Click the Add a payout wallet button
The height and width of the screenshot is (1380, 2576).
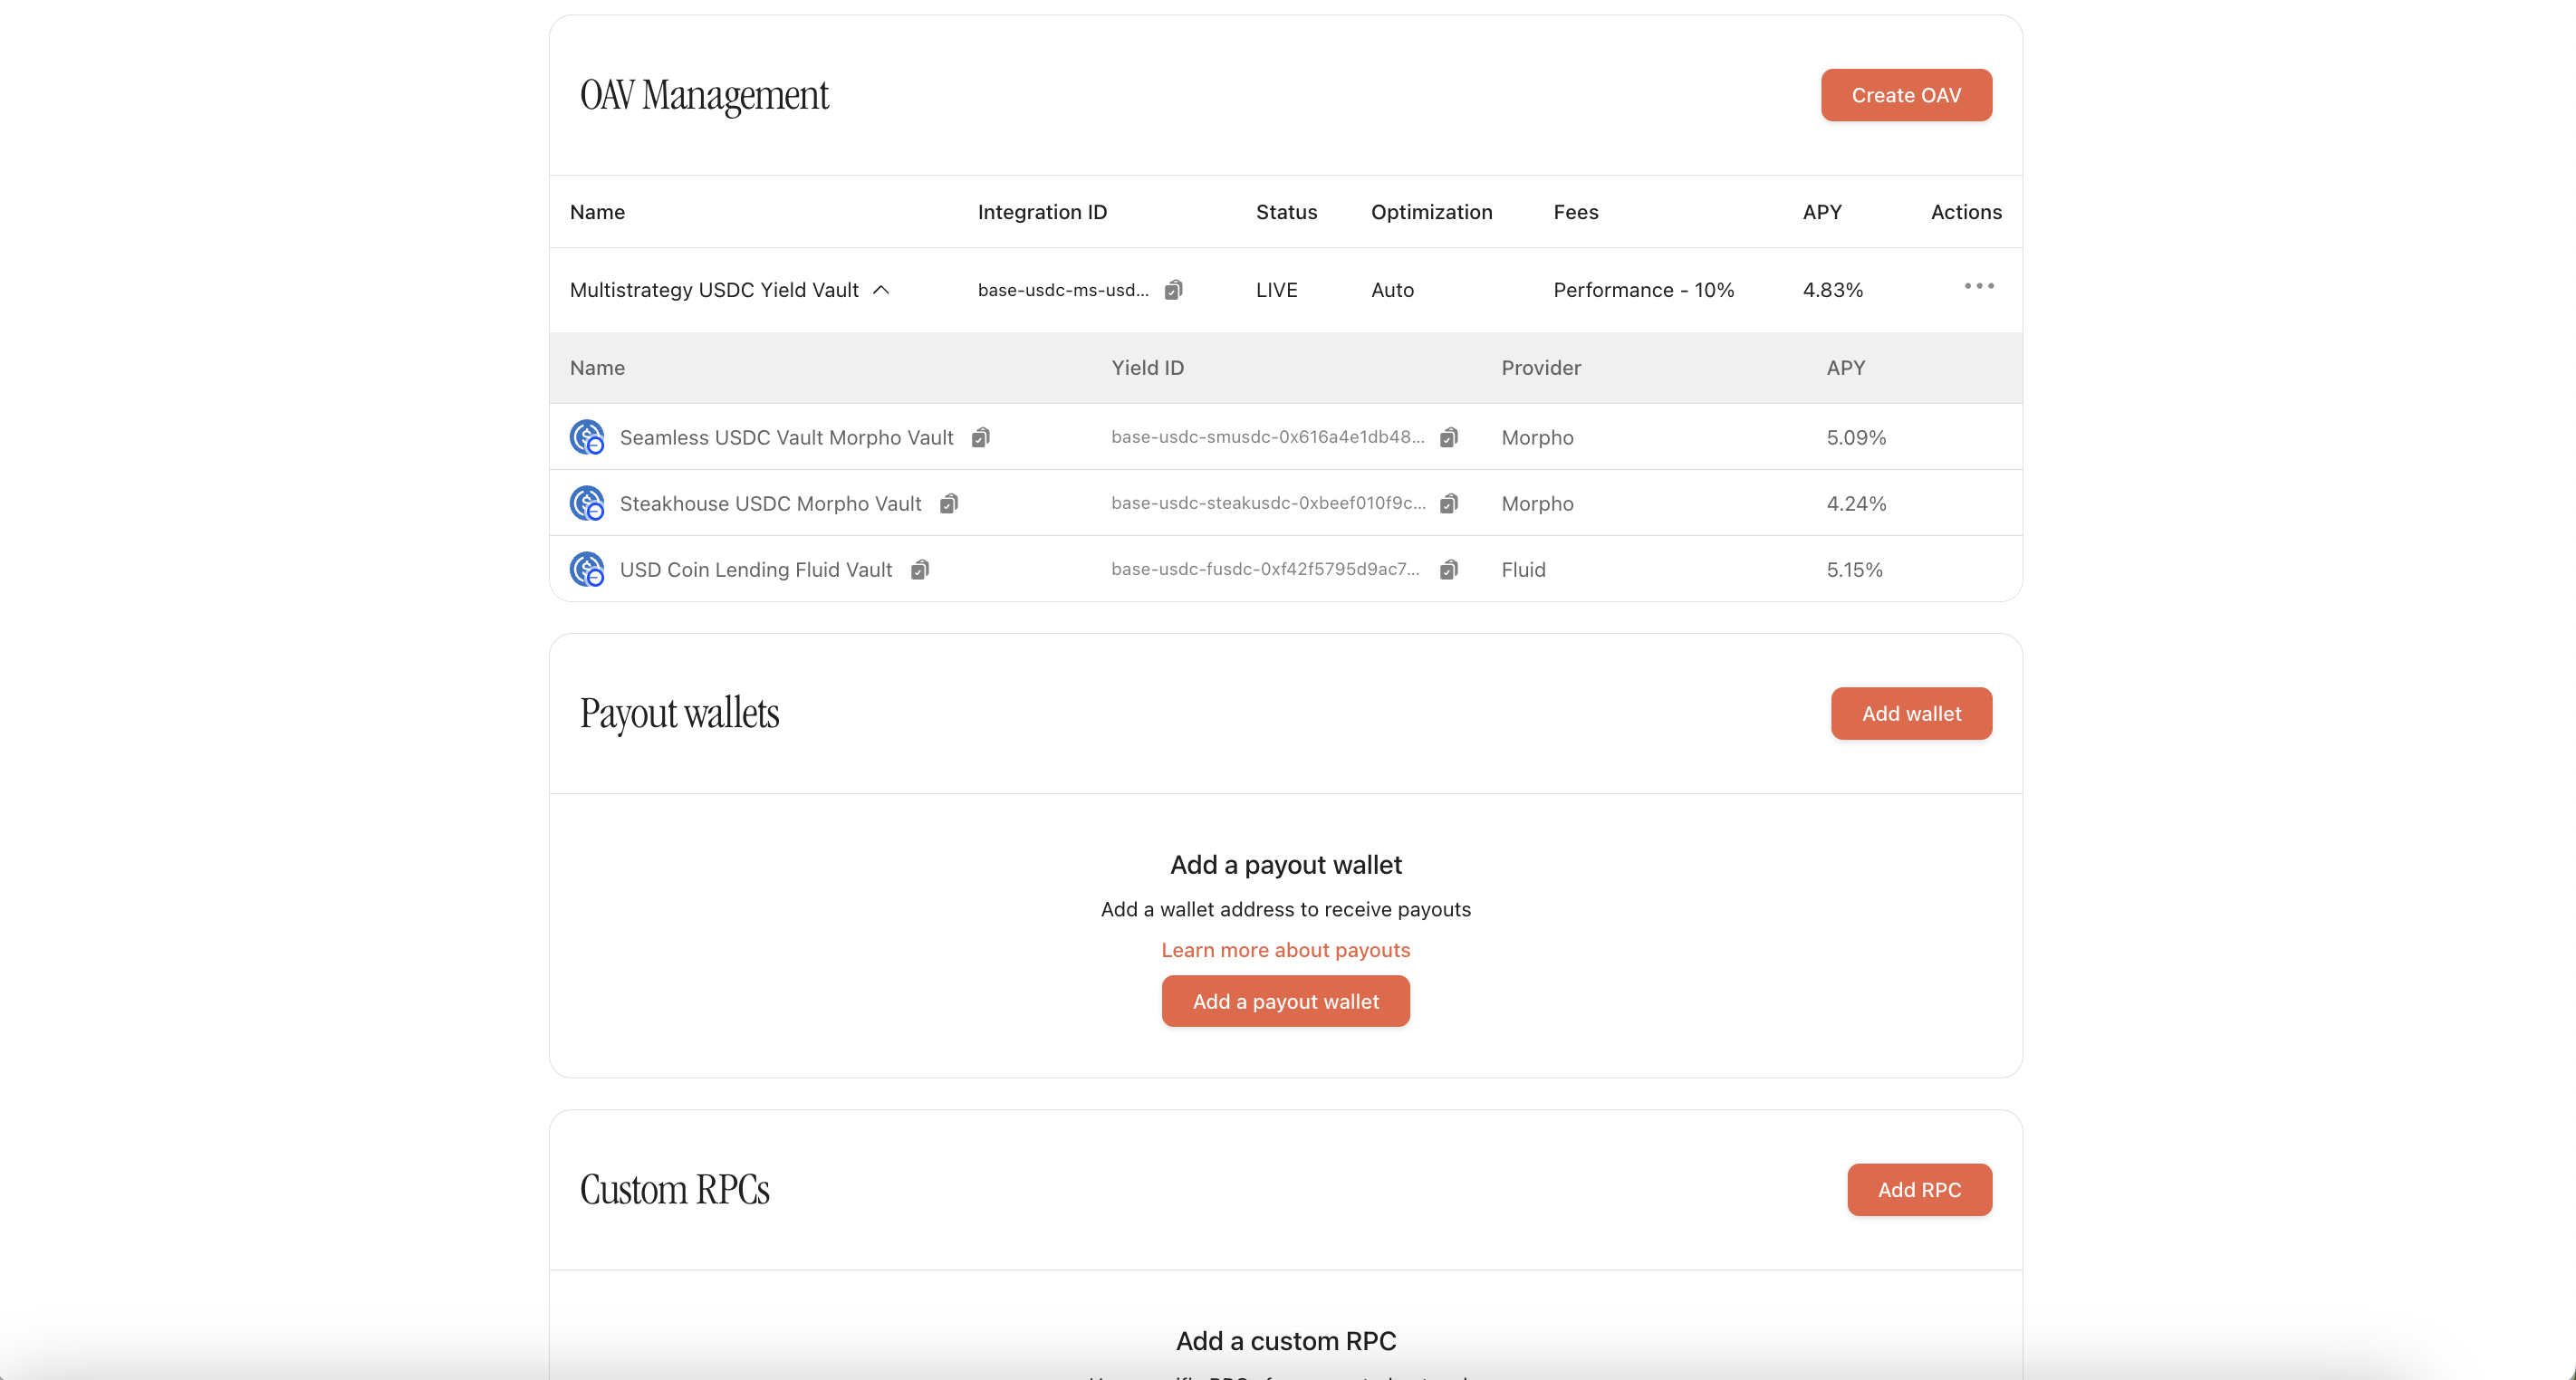point(1285,1001)
